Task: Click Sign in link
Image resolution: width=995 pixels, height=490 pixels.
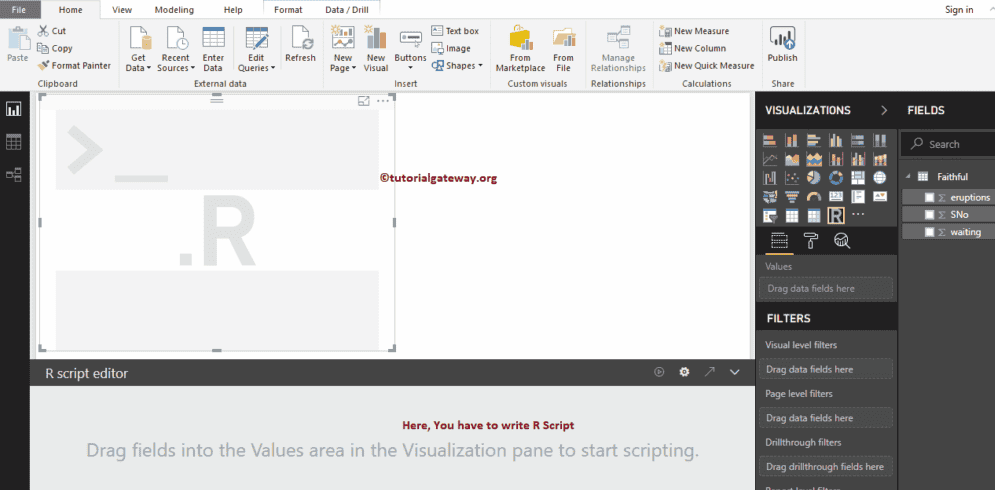Action: tap(959, 10)
